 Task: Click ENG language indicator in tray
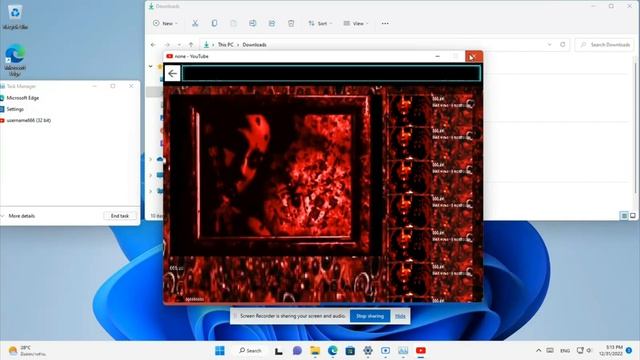pos(565,351)
